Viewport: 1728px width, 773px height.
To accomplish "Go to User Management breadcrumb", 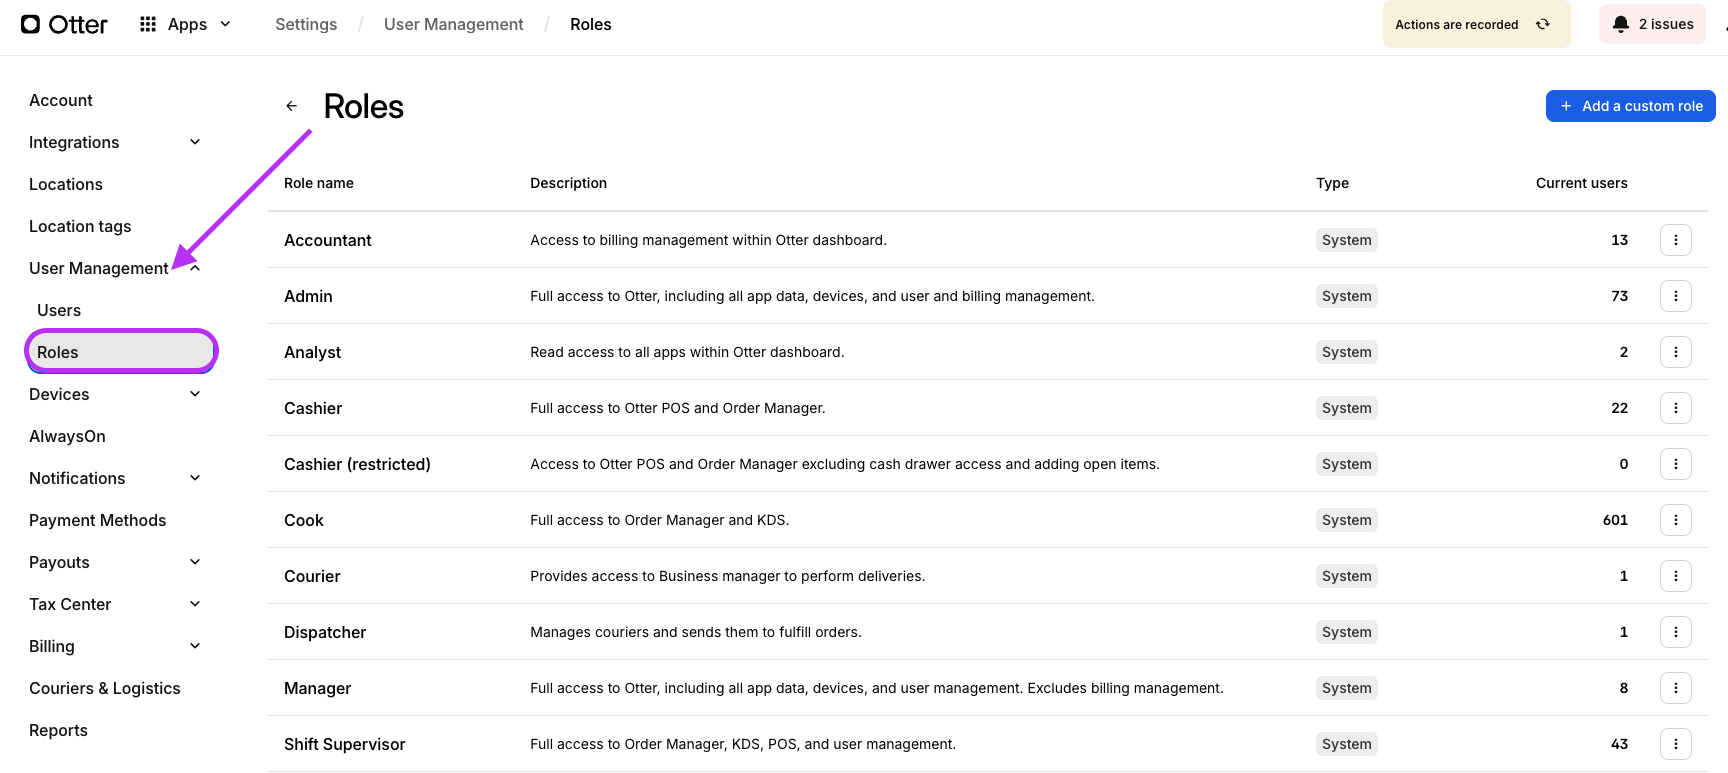I will coord(454,24).
